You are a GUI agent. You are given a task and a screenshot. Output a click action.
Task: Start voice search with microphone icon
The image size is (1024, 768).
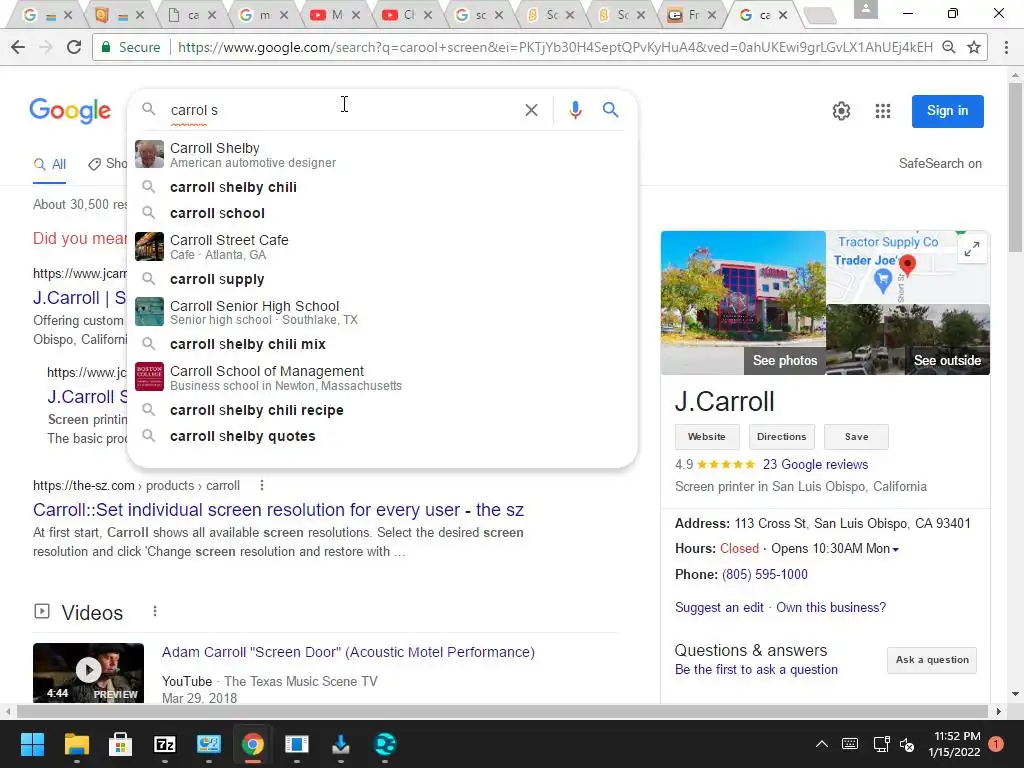pyautogui.click(x=575, y=110)
